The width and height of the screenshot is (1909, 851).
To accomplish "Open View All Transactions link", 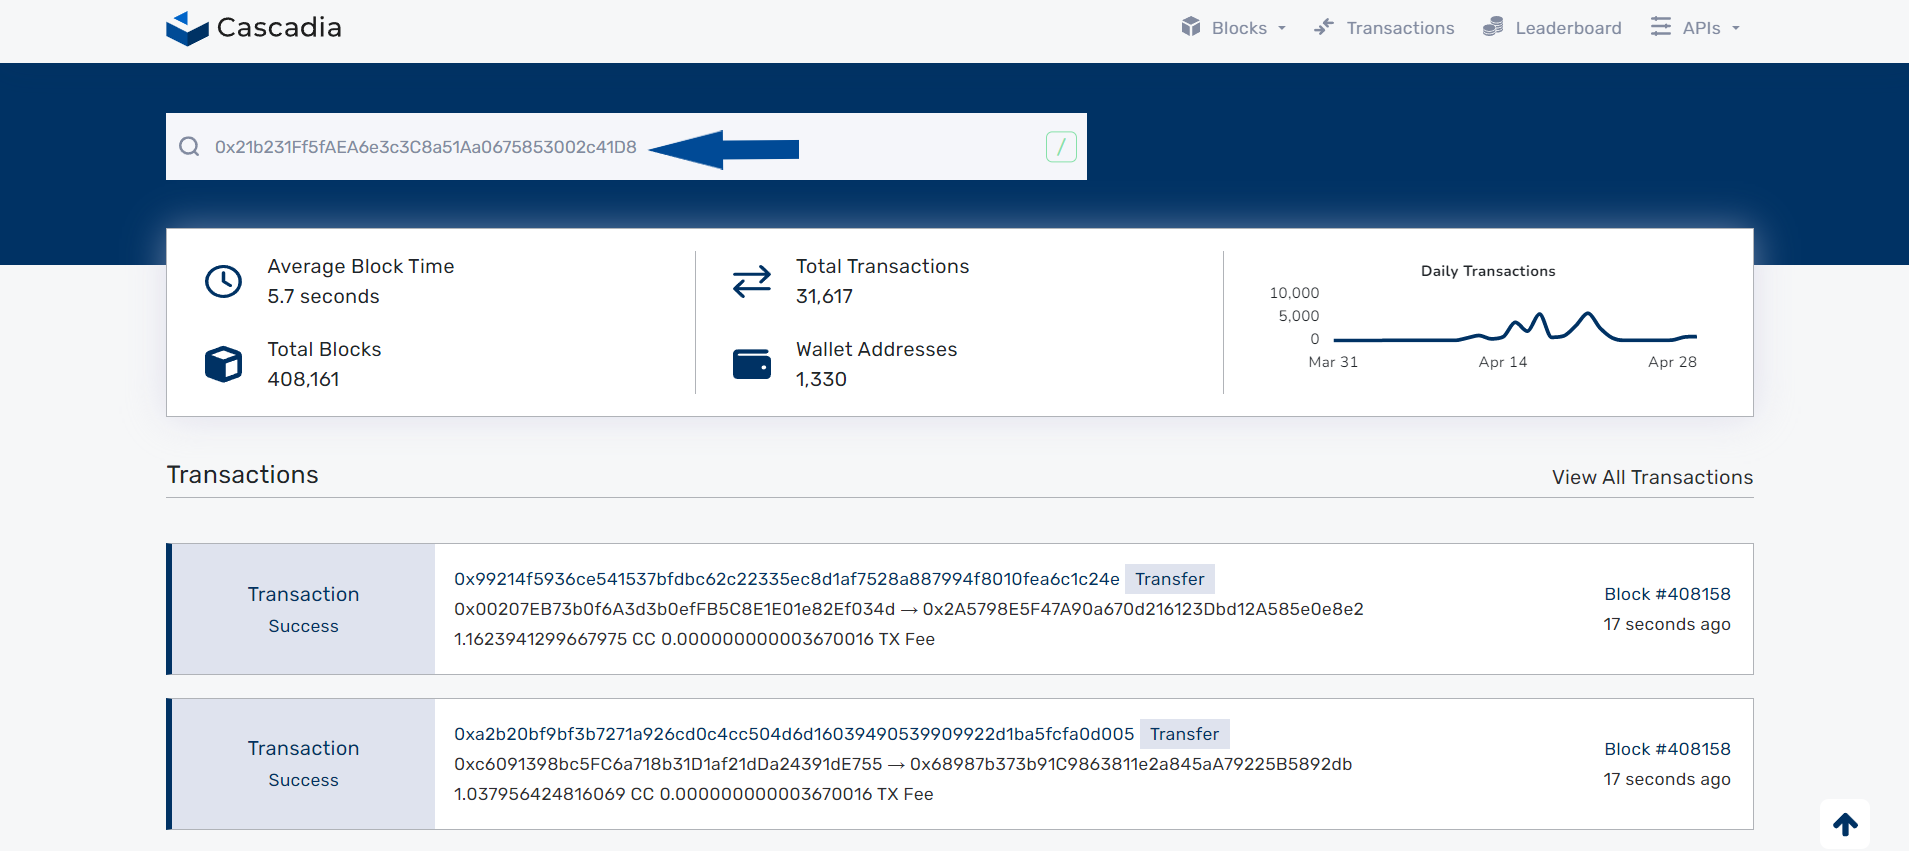I will point(1652,477).
